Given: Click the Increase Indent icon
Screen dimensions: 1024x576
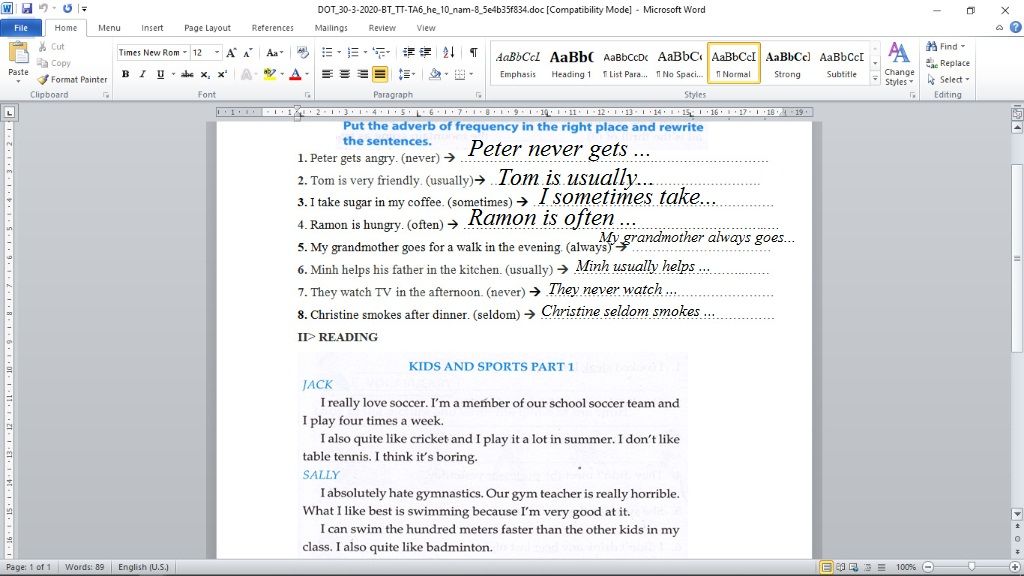Looking at the screenshot, I should 425,52.
